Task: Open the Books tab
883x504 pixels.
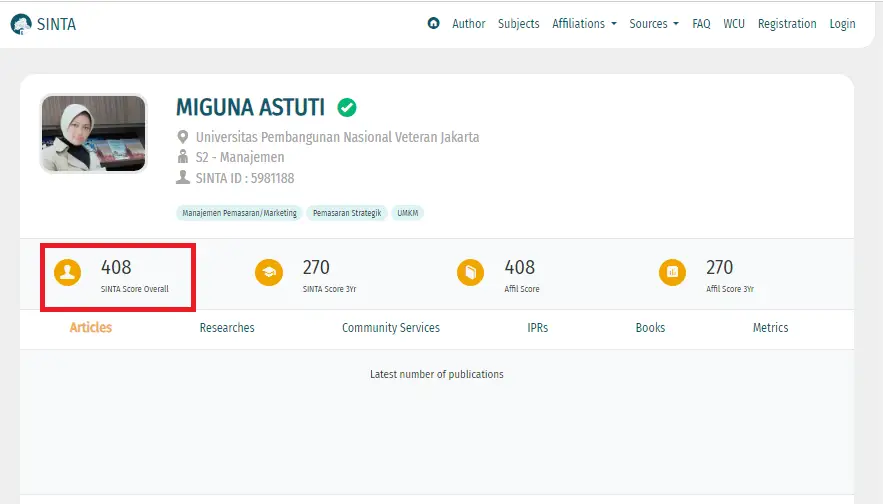Action: click(650, 328)
